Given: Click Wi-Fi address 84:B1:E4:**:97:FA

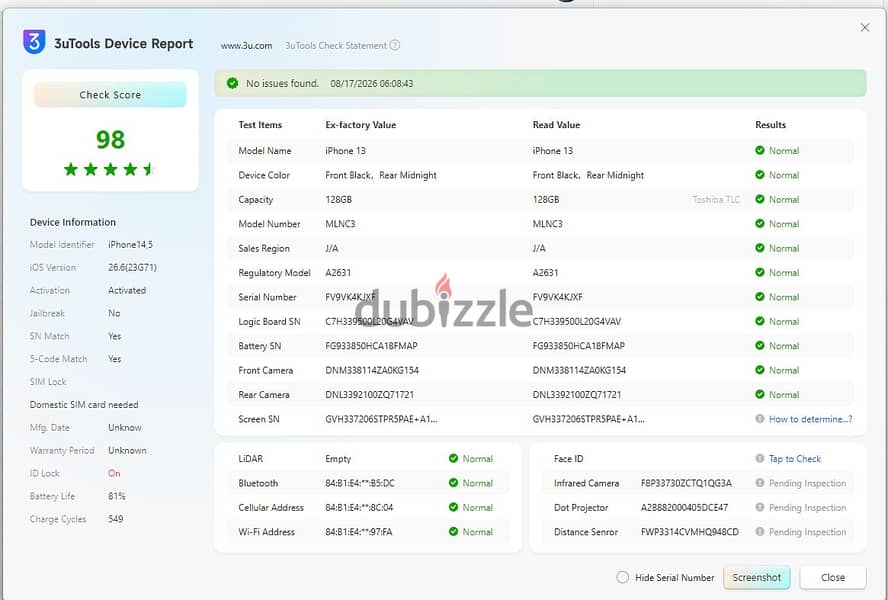Looking at the screenshot, I should point(358,531).
